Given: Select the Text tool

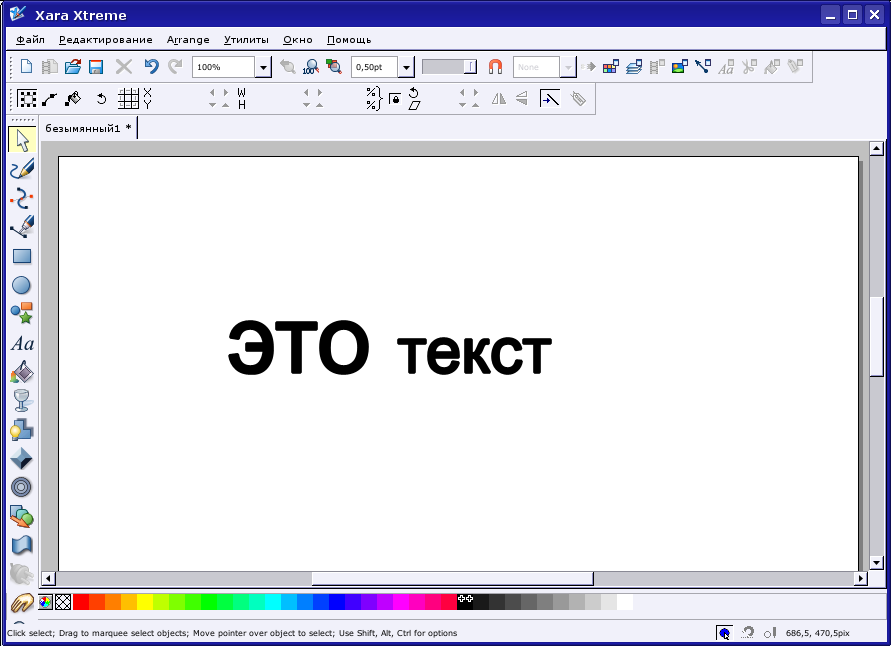Looking at the screenshot, I should tap(21, 343).
